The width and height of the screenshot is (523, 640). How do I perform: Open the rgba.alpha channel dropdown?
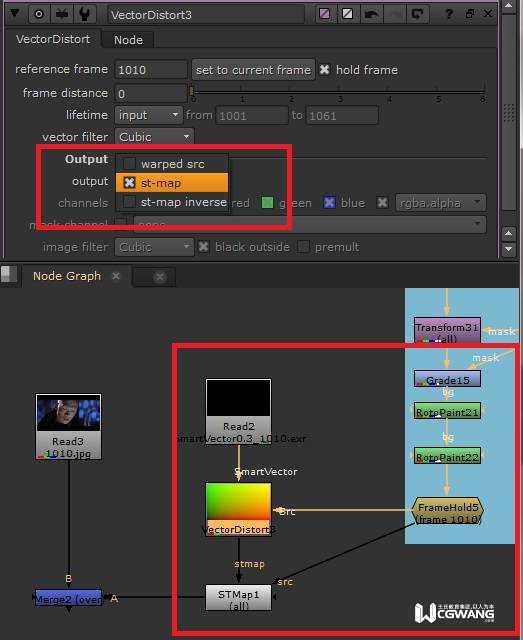(x=441, y=203)
